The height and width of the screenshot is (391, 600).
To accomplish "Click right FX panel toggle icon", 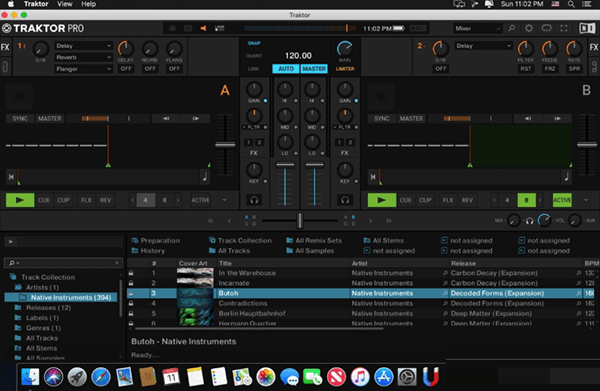I will pos(594,47).
